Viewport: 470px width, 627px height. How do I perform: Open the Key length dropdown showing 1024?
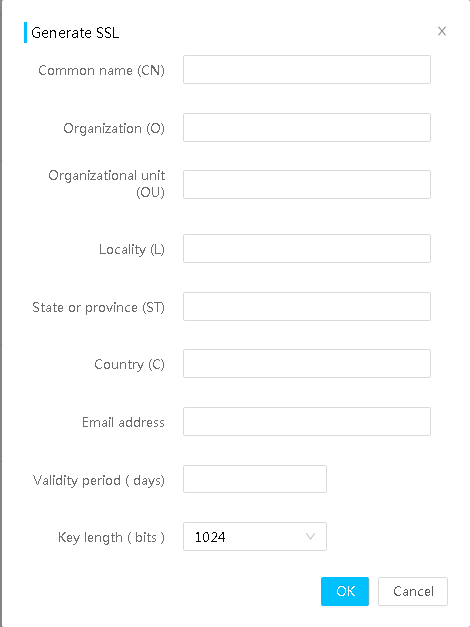[x=255, y=537]
